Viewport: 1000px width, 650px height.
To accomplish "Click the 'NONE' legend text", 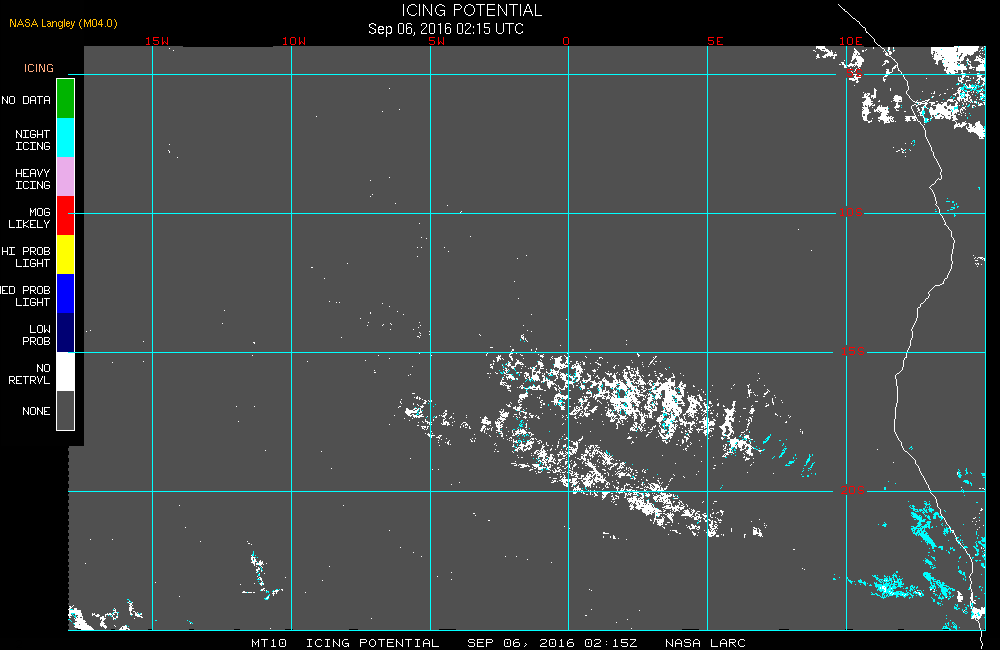I will (x=36, y=411).
